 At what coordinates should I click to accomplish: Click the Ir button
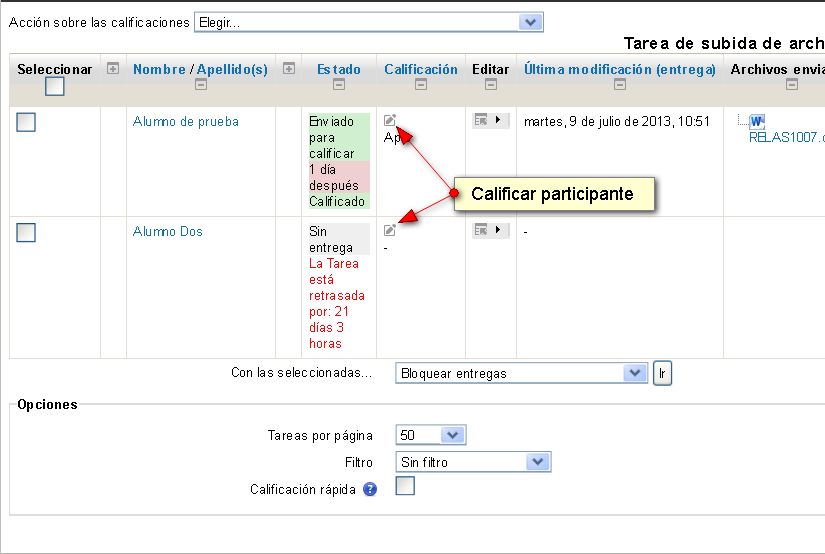pyautogui.click(x=663, y=373)
